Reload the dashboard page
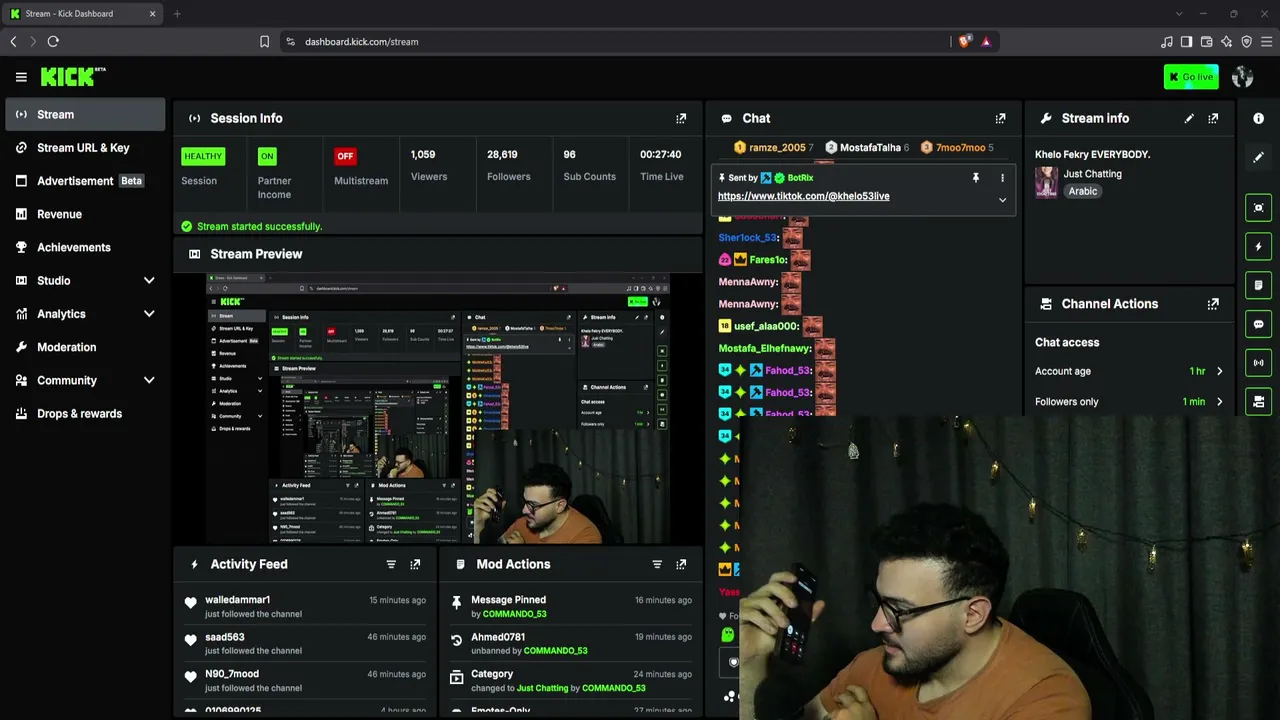 pos(53,42)
